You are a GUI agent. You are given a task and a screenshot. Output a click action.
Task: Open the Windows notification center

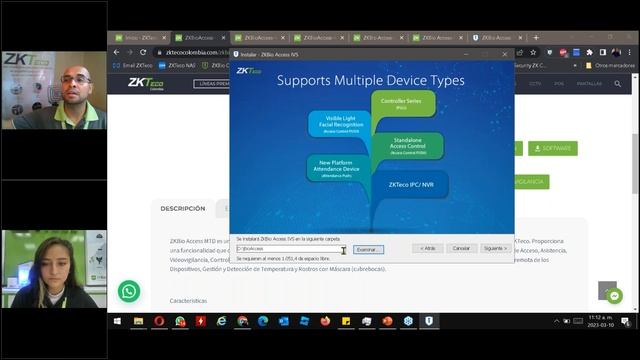click(x=625, y=322)
